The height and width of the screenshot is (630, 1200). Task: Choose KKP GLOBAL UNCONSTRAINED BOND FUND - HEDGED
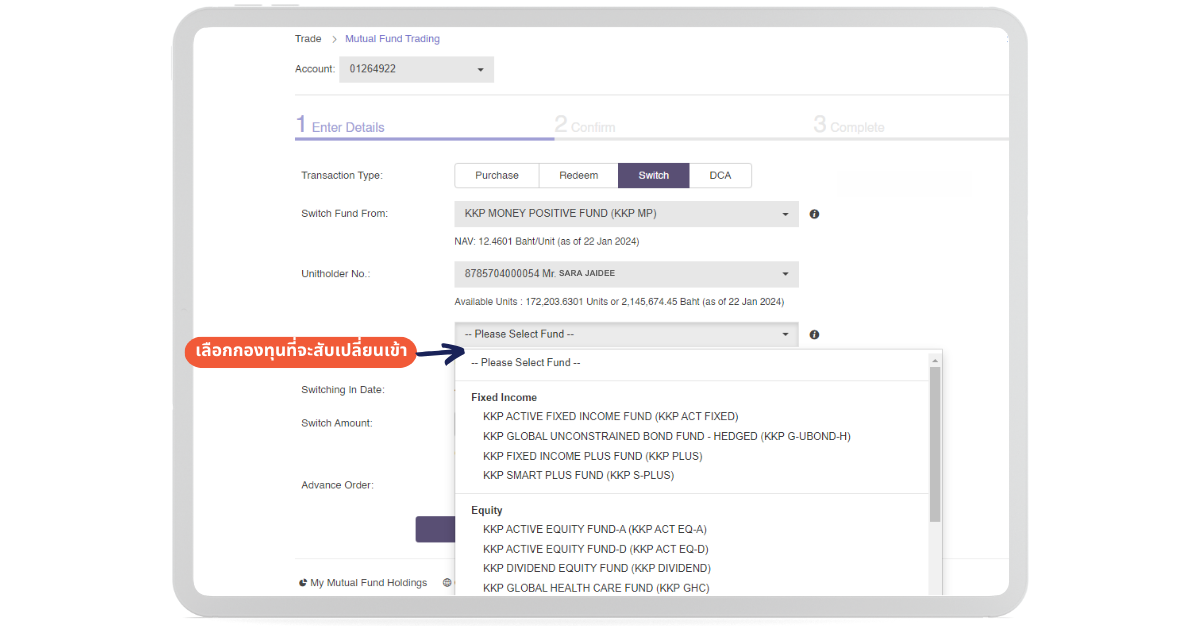pos(666,436)
